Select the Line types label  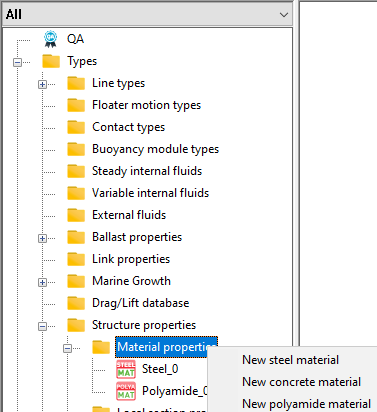[119, 83]
